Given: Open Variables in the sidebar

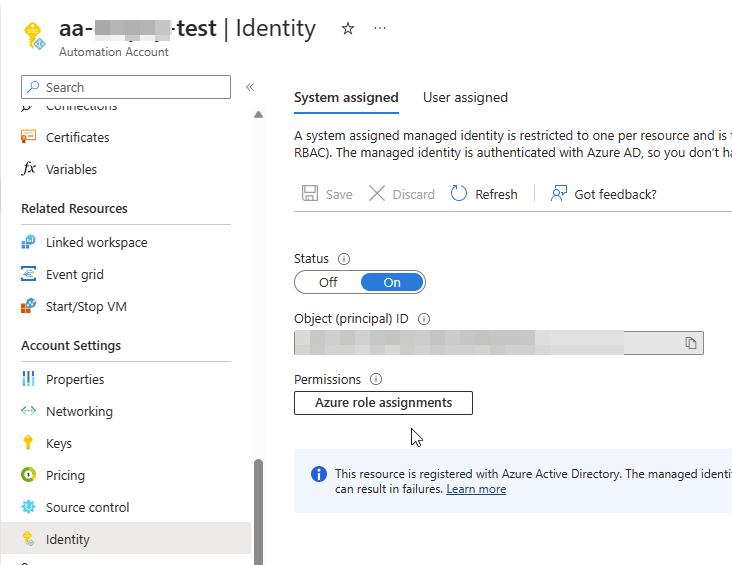Looking at the screenshot, I should point(71,169).
